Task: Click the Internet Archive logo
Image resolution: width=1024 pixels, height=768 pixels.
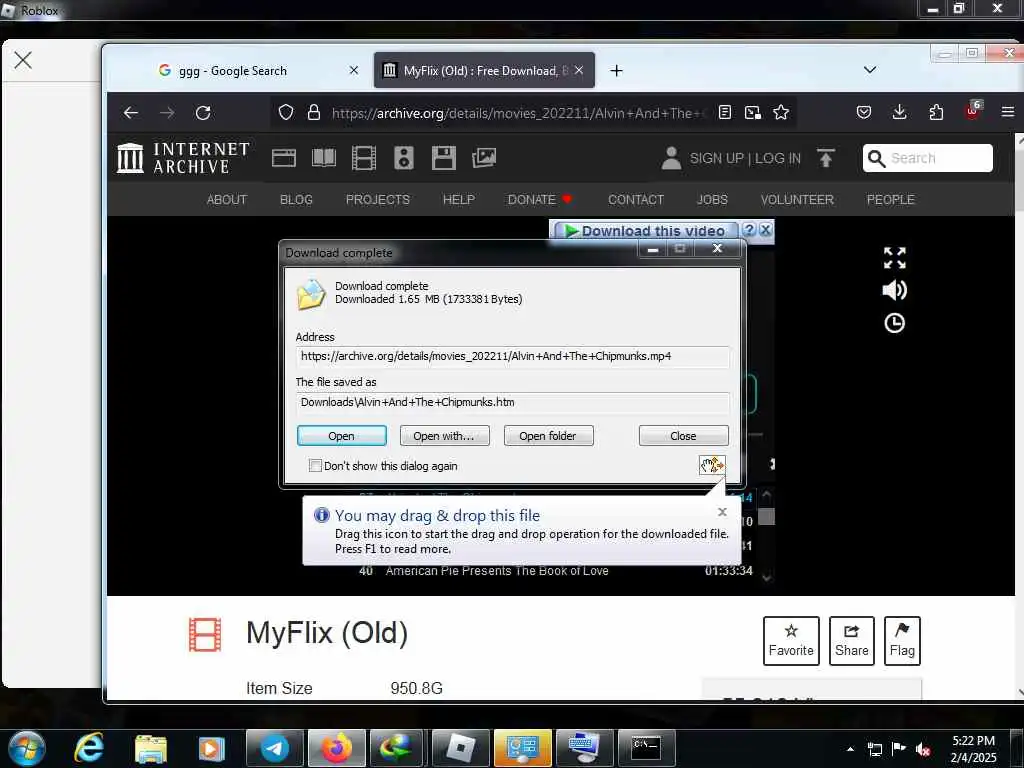Action: pyautogui.click(x=183, y=158)
